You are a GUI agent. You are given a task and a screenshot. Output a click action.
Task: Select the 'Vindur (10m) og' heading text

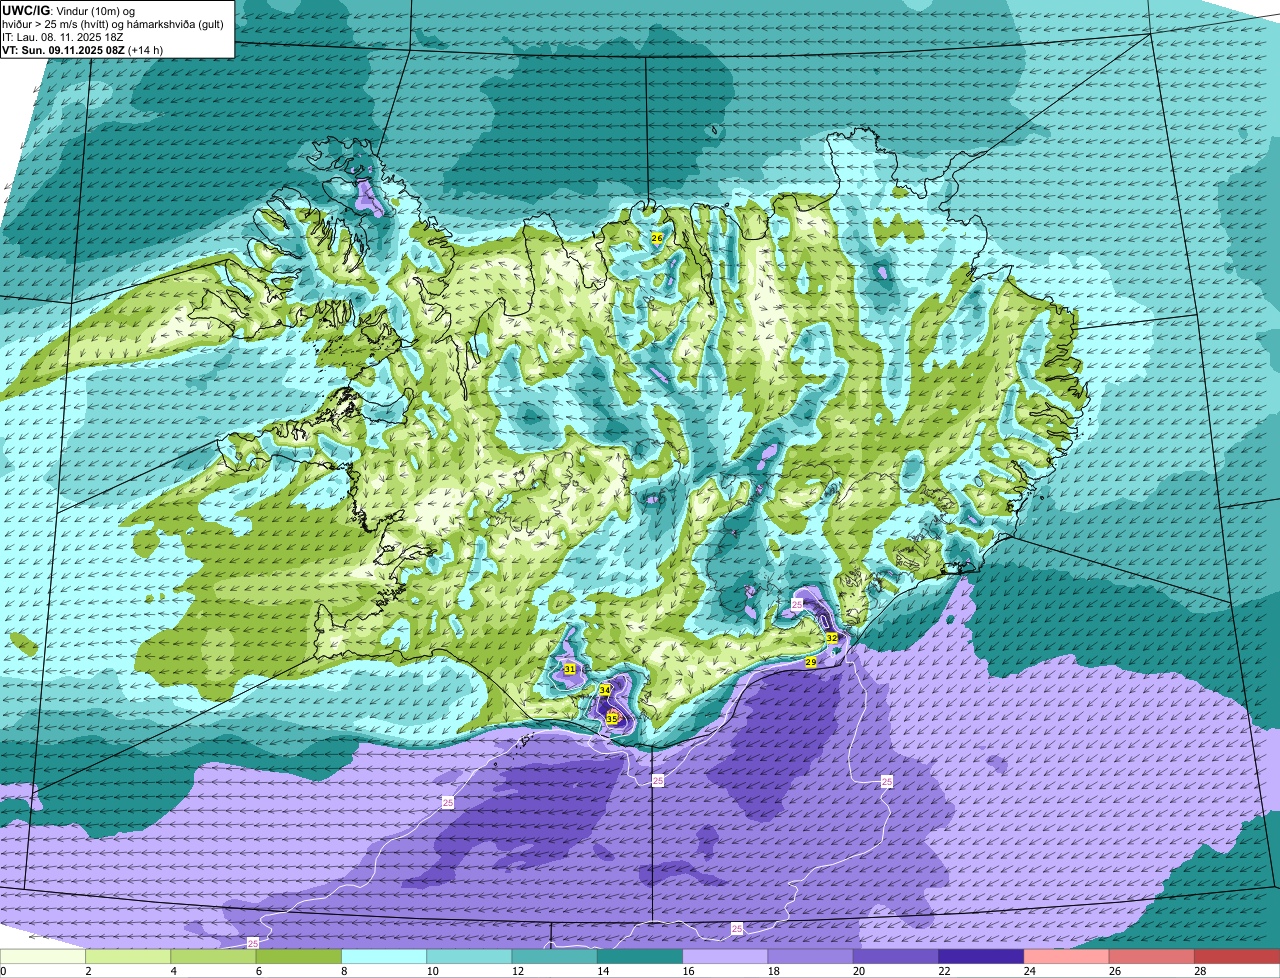pyautogui.click(x=96, y=11)
